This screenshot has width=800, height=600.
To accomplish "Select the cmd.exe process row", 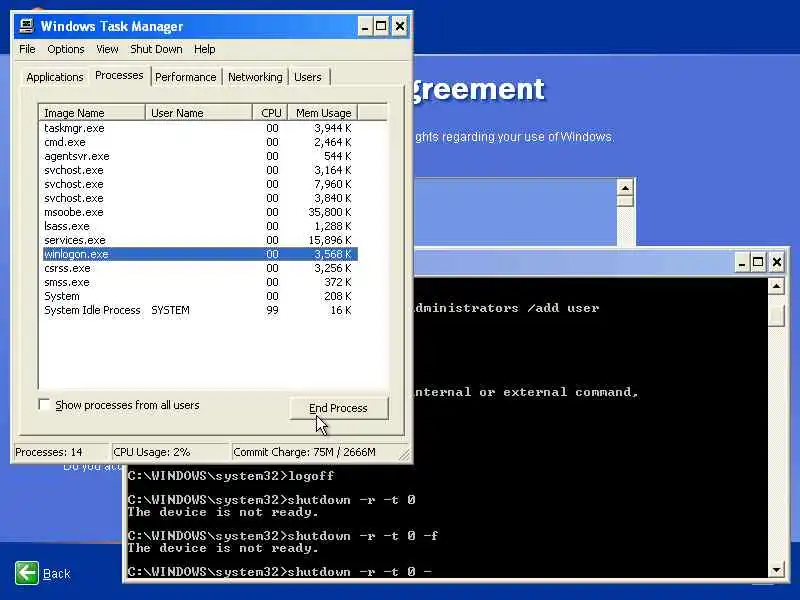I will click(x=200, y=142).
